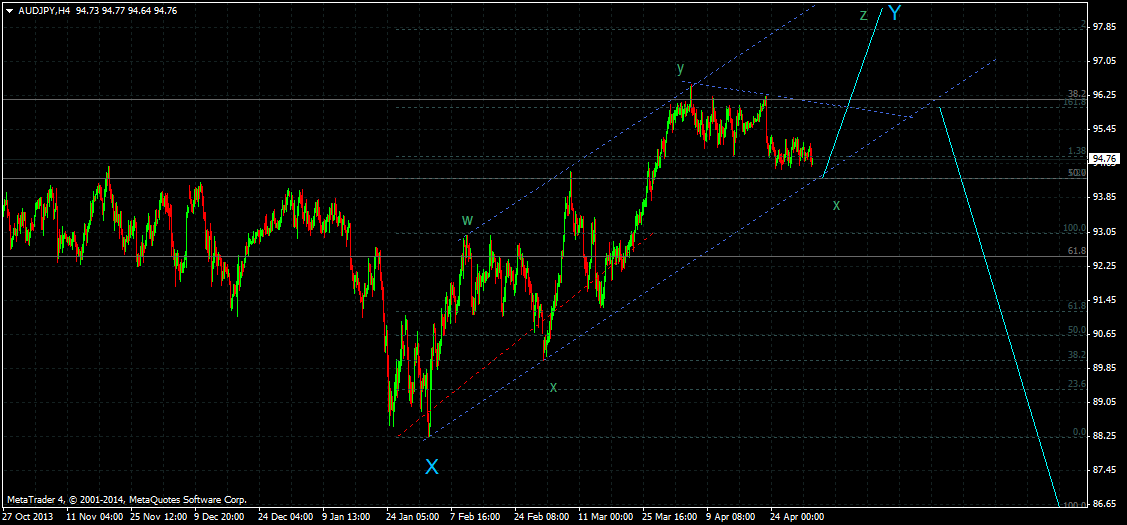Click the 27 Oct 2013 date label
This screenshot has width=1127, height=525.
[27, 516]
